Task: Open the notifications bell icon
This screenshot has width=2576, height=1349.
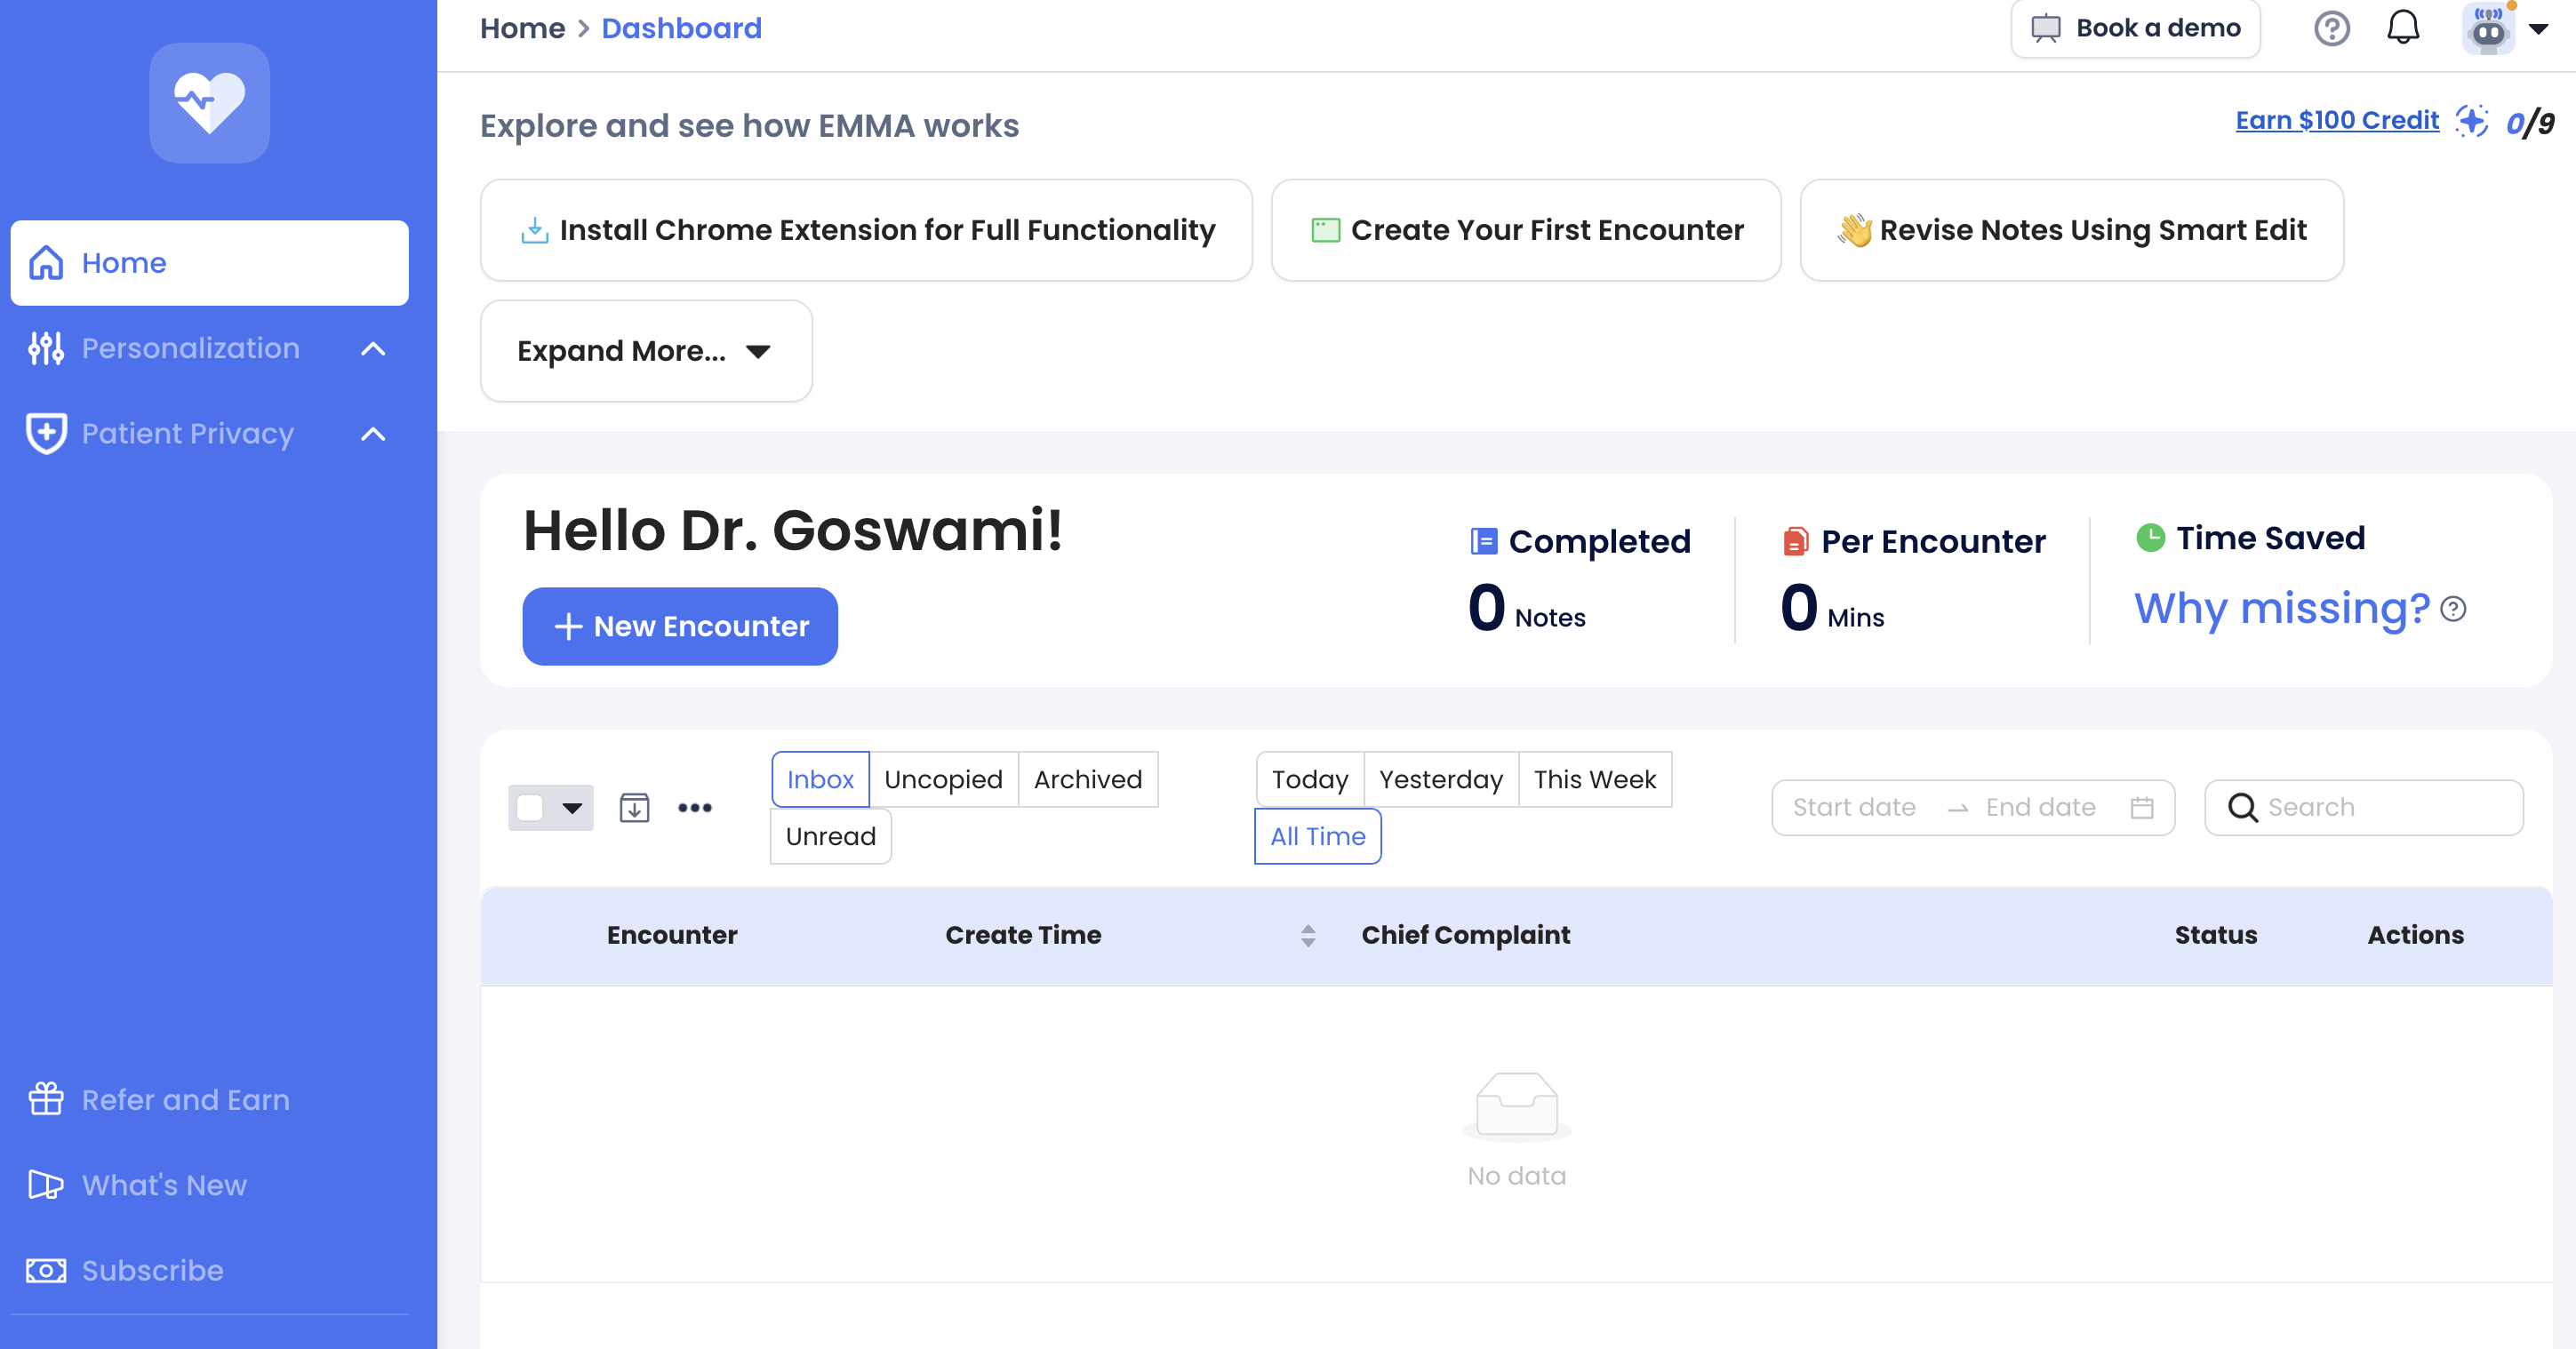Action: pyautogui.click(x=2402, y=28)
